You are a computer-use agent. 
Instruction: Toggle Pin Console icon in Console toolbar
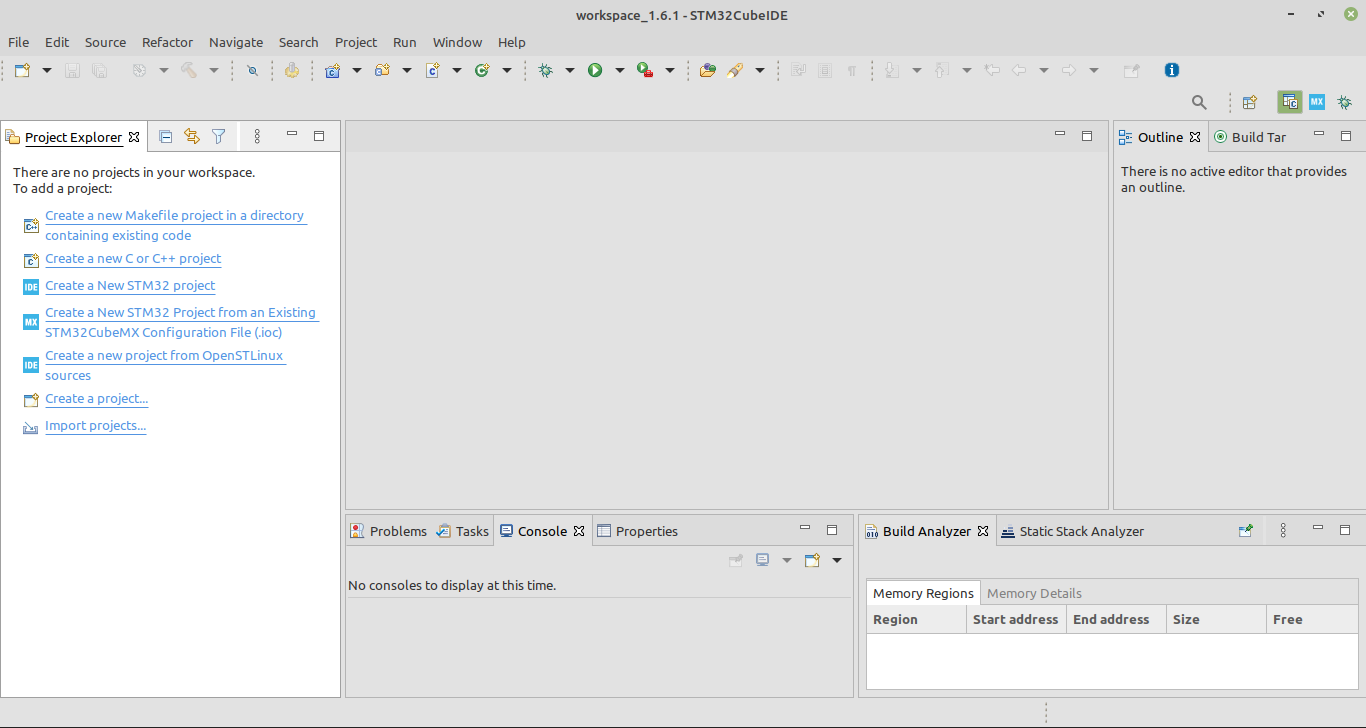pos(736,560)
